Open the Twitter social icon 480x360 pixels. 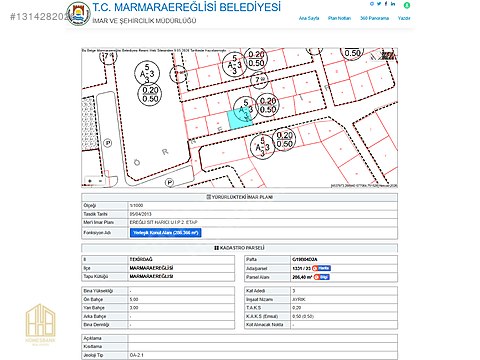tap(379, 4)
